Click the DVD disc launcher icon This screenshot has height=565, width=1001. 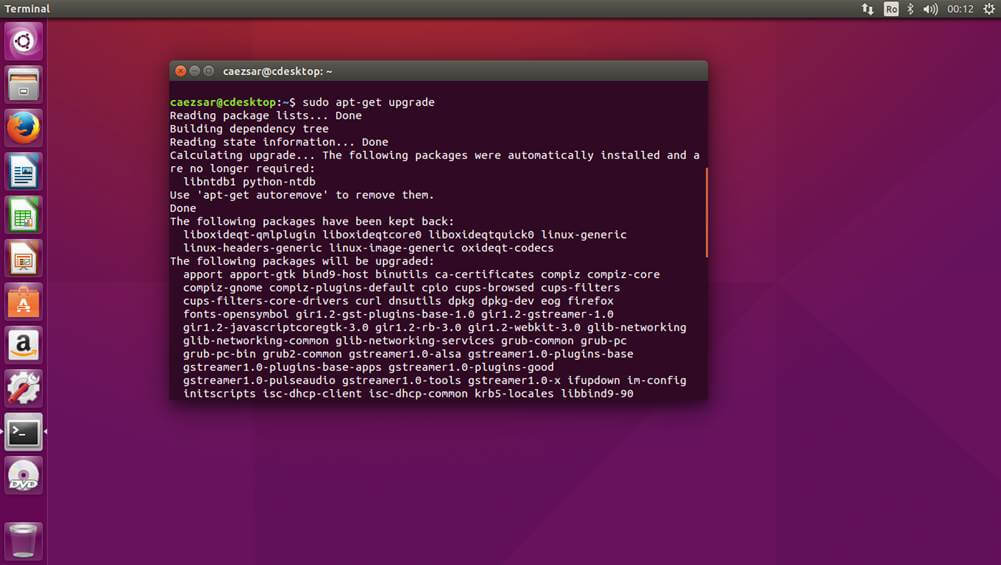click(23, 476)
